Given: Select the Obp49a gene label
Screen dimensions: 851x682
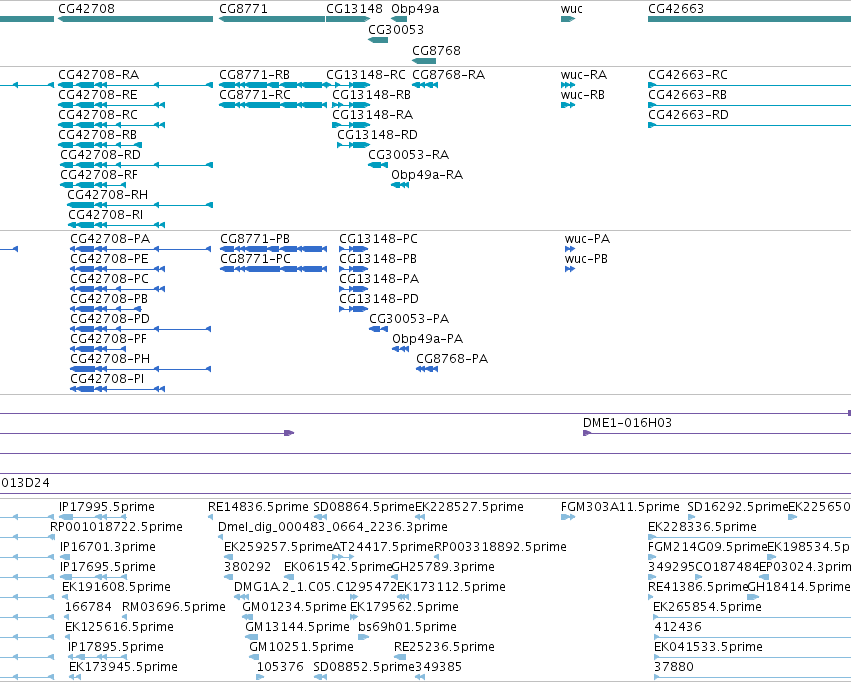Looking at the screenshot, I should pyautogui.click(x=415, y=9).
